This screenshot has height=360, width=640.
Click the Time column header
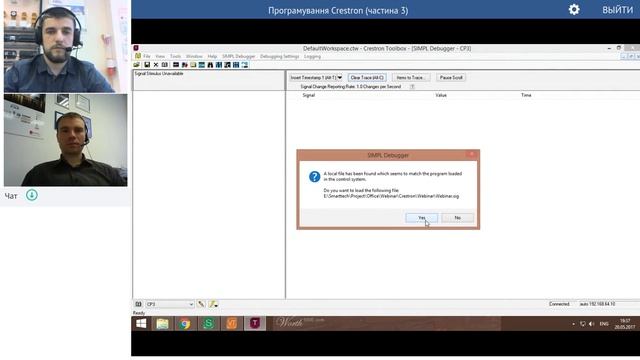(526, 95)
